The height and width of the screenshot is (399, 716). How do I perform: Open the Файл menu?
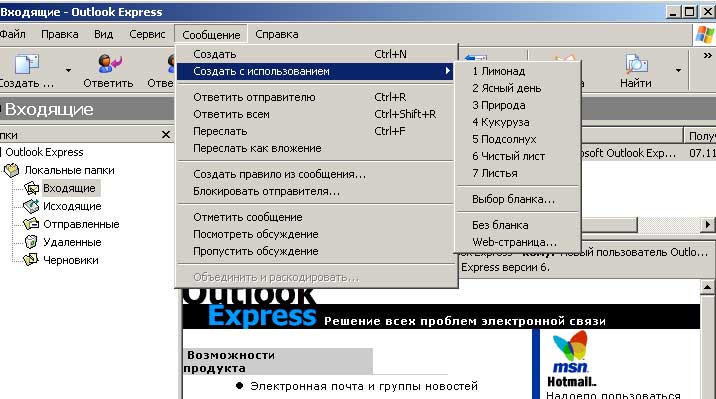click(12, 34)
